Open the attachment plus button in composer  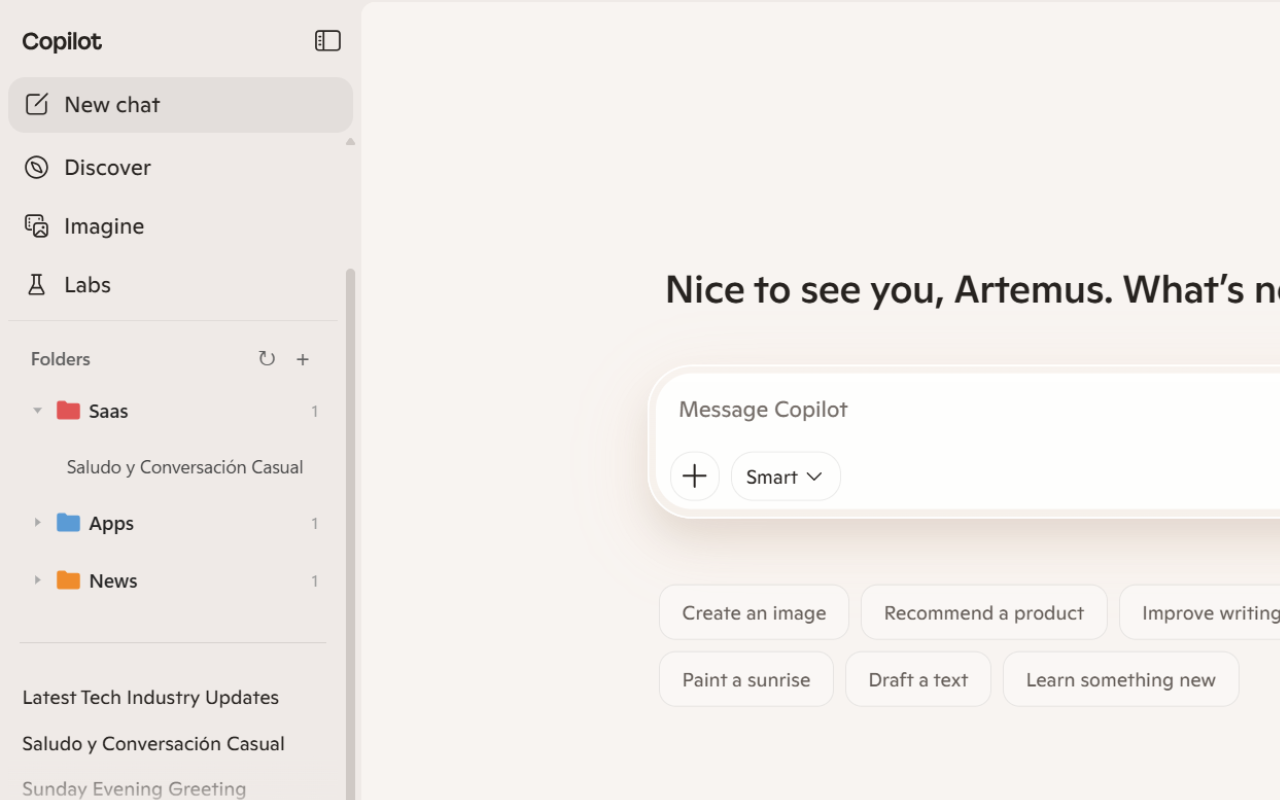tap(695, 476)
